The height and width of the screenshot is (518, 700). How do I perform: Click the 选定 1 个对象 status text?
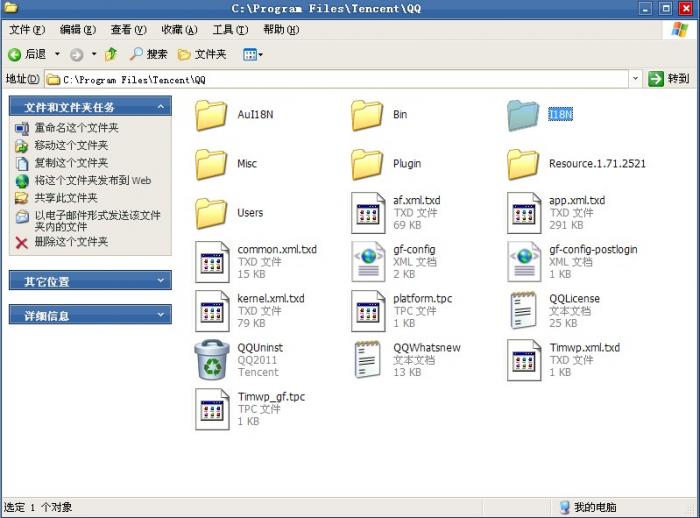(38, 507)
